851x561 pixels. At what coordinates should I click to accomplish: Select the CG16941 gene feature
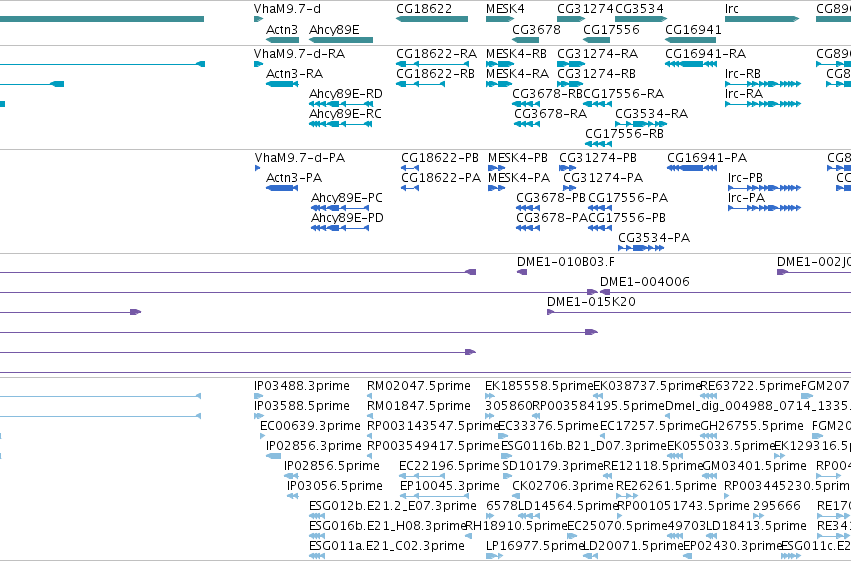click(690, 40)
